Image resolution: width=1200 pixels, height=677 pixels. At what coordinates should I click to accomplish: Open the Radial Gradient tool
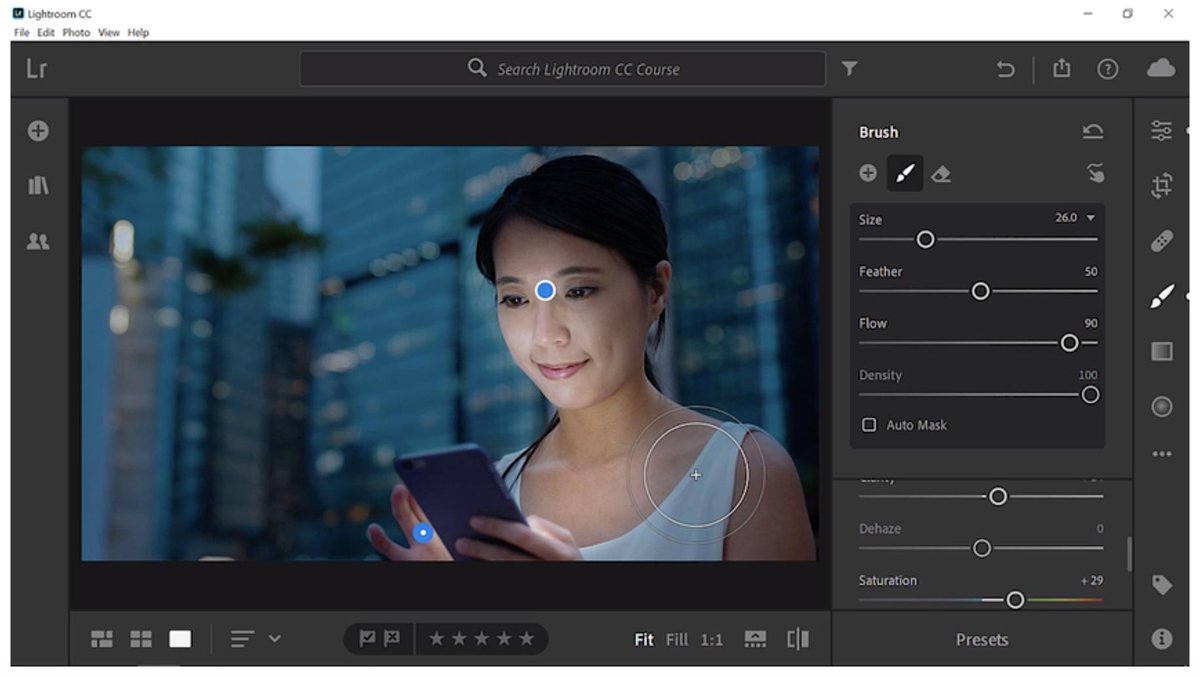pyautogui.click(x=1161, y=406)
